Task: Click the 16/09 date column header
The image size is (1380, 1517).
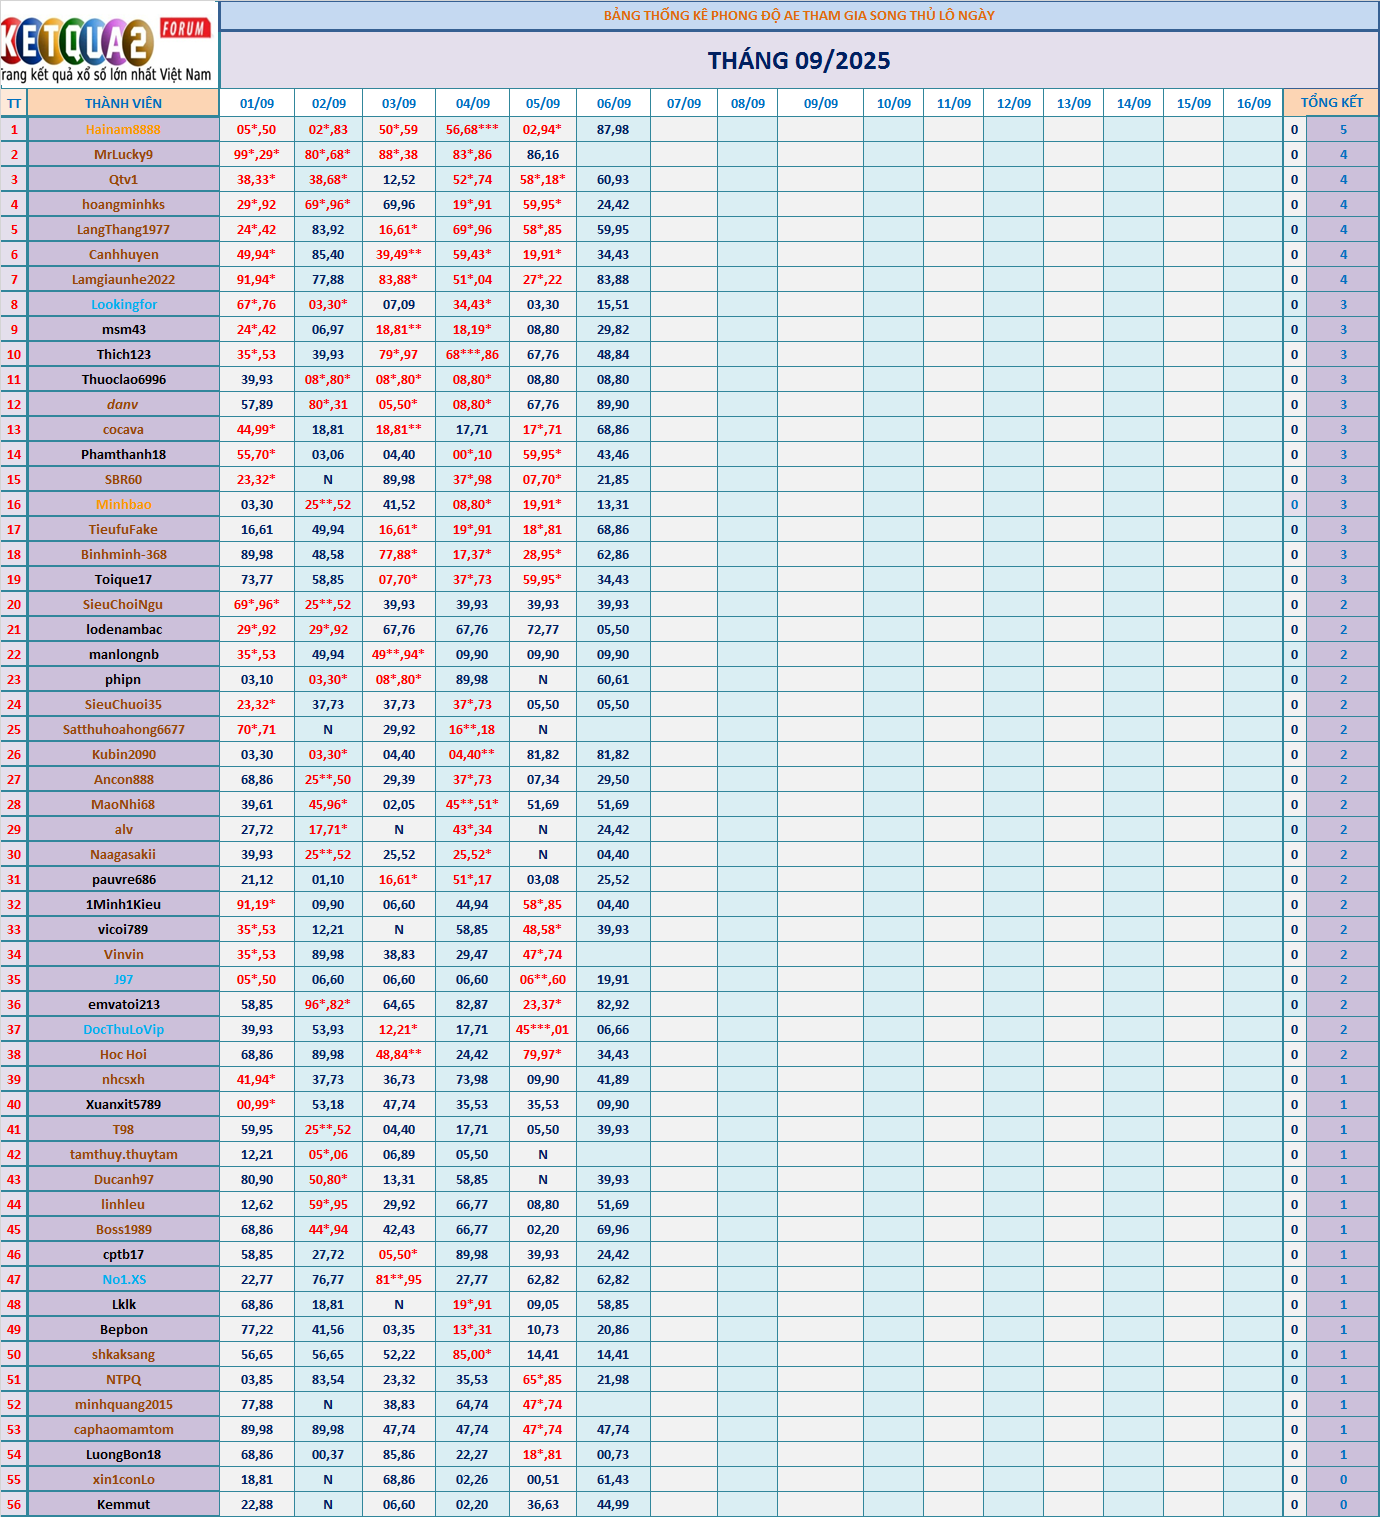Action: (x=1254, y=103)
